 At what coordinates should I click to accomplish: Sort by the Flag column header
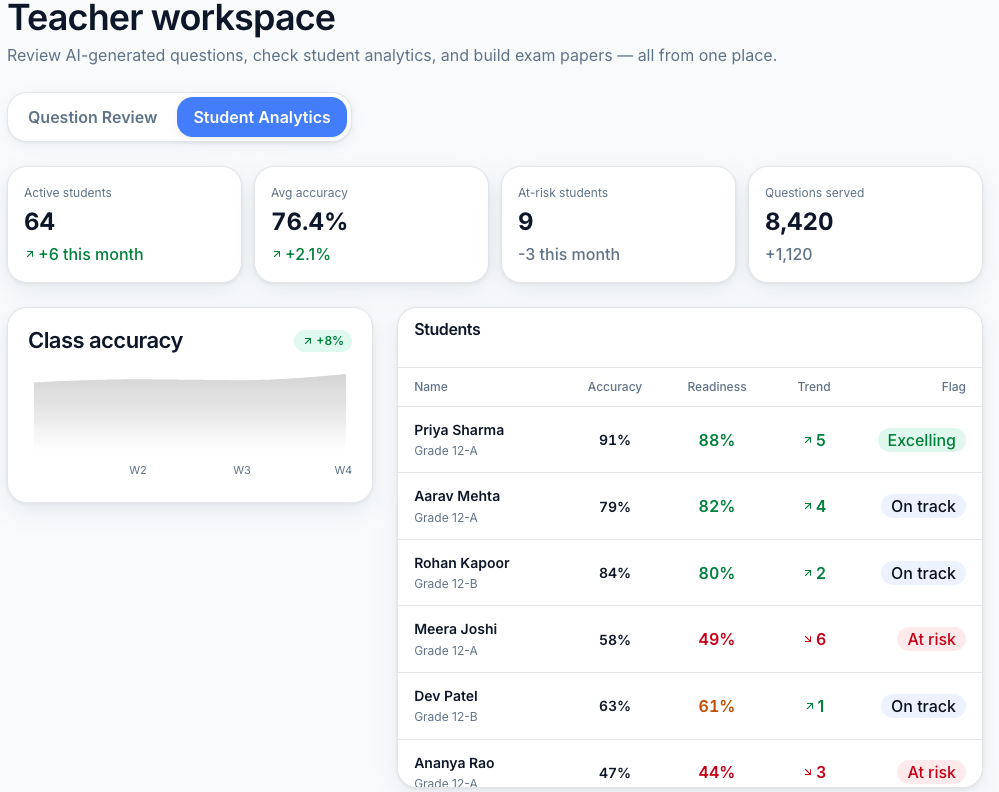pyautogui.click(x=953, y=387)
